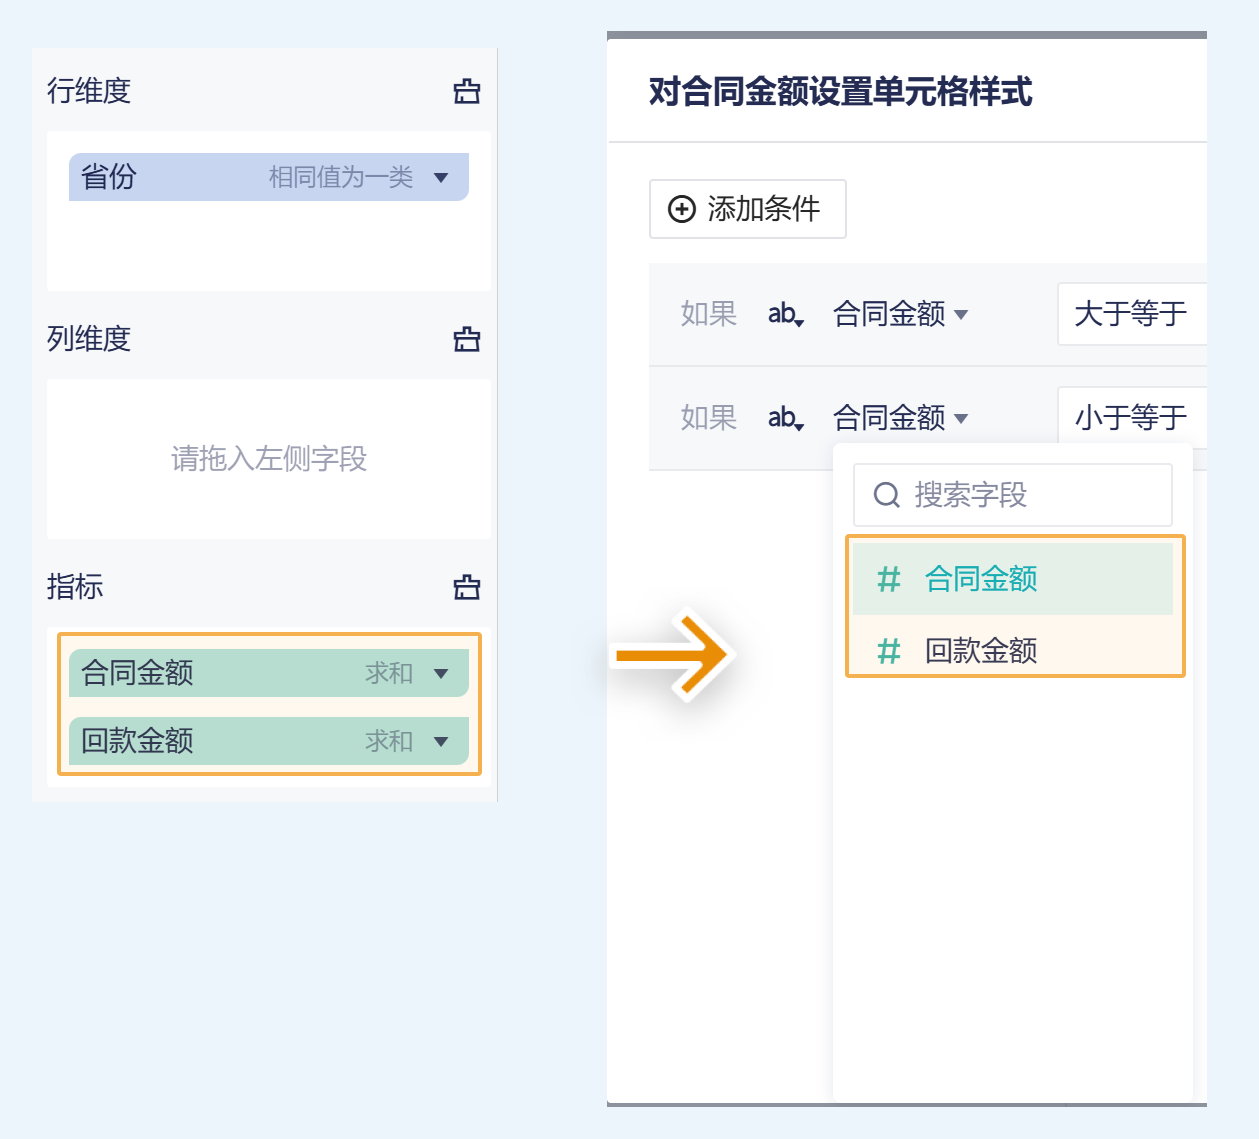Open the 小于等于 operator dropdown
Screen dimensions: 1259x1139
tap(1131, 418)
